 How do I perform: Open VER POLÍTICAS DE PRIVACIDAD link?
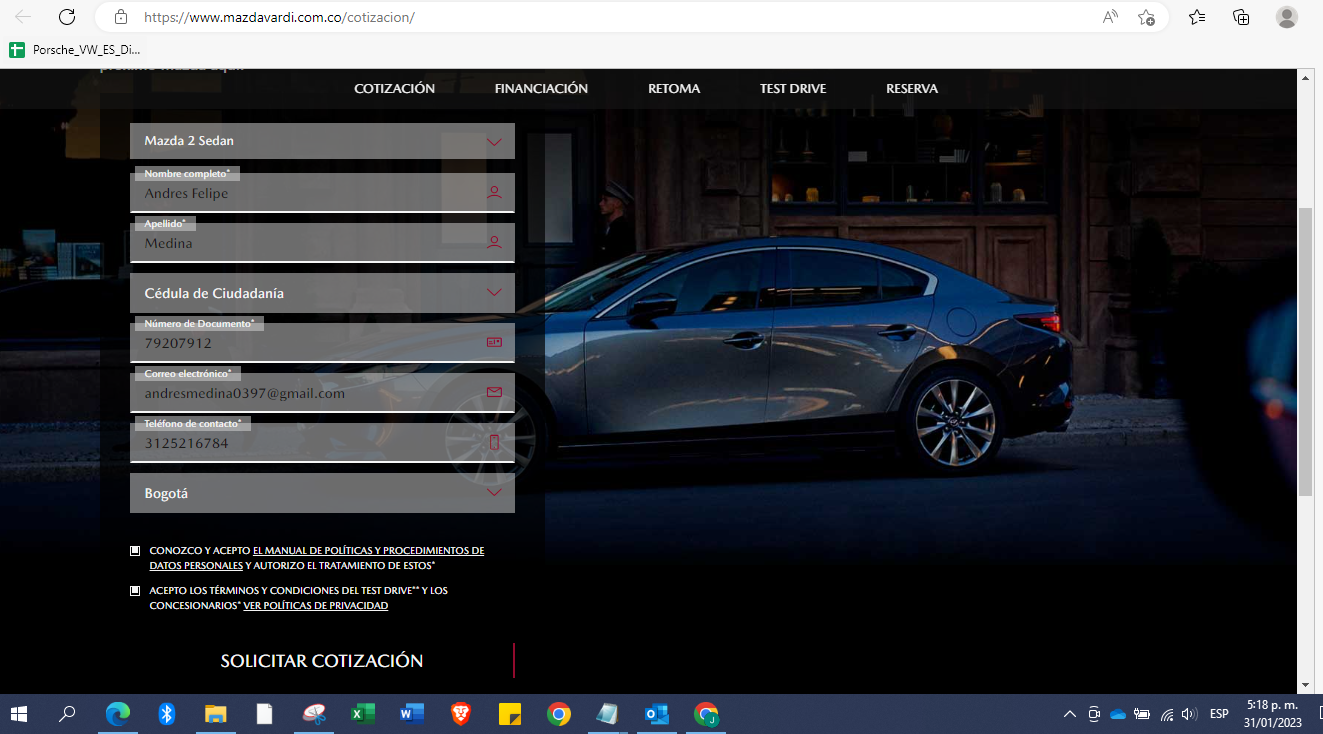point(316,606)
